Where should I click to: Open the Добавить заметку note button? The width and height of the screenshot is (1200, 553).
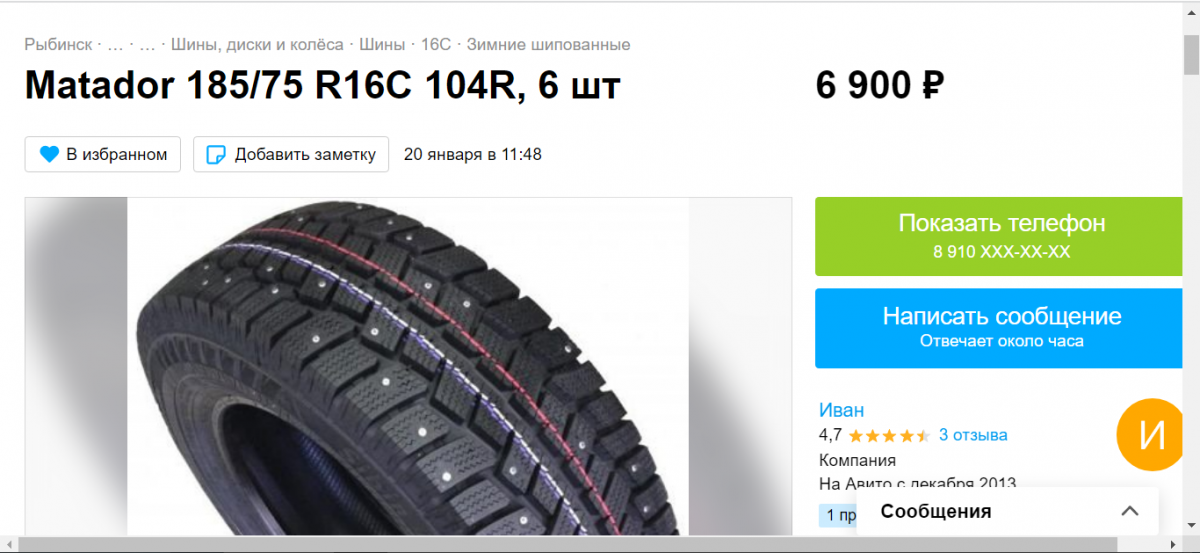[291, 155]
